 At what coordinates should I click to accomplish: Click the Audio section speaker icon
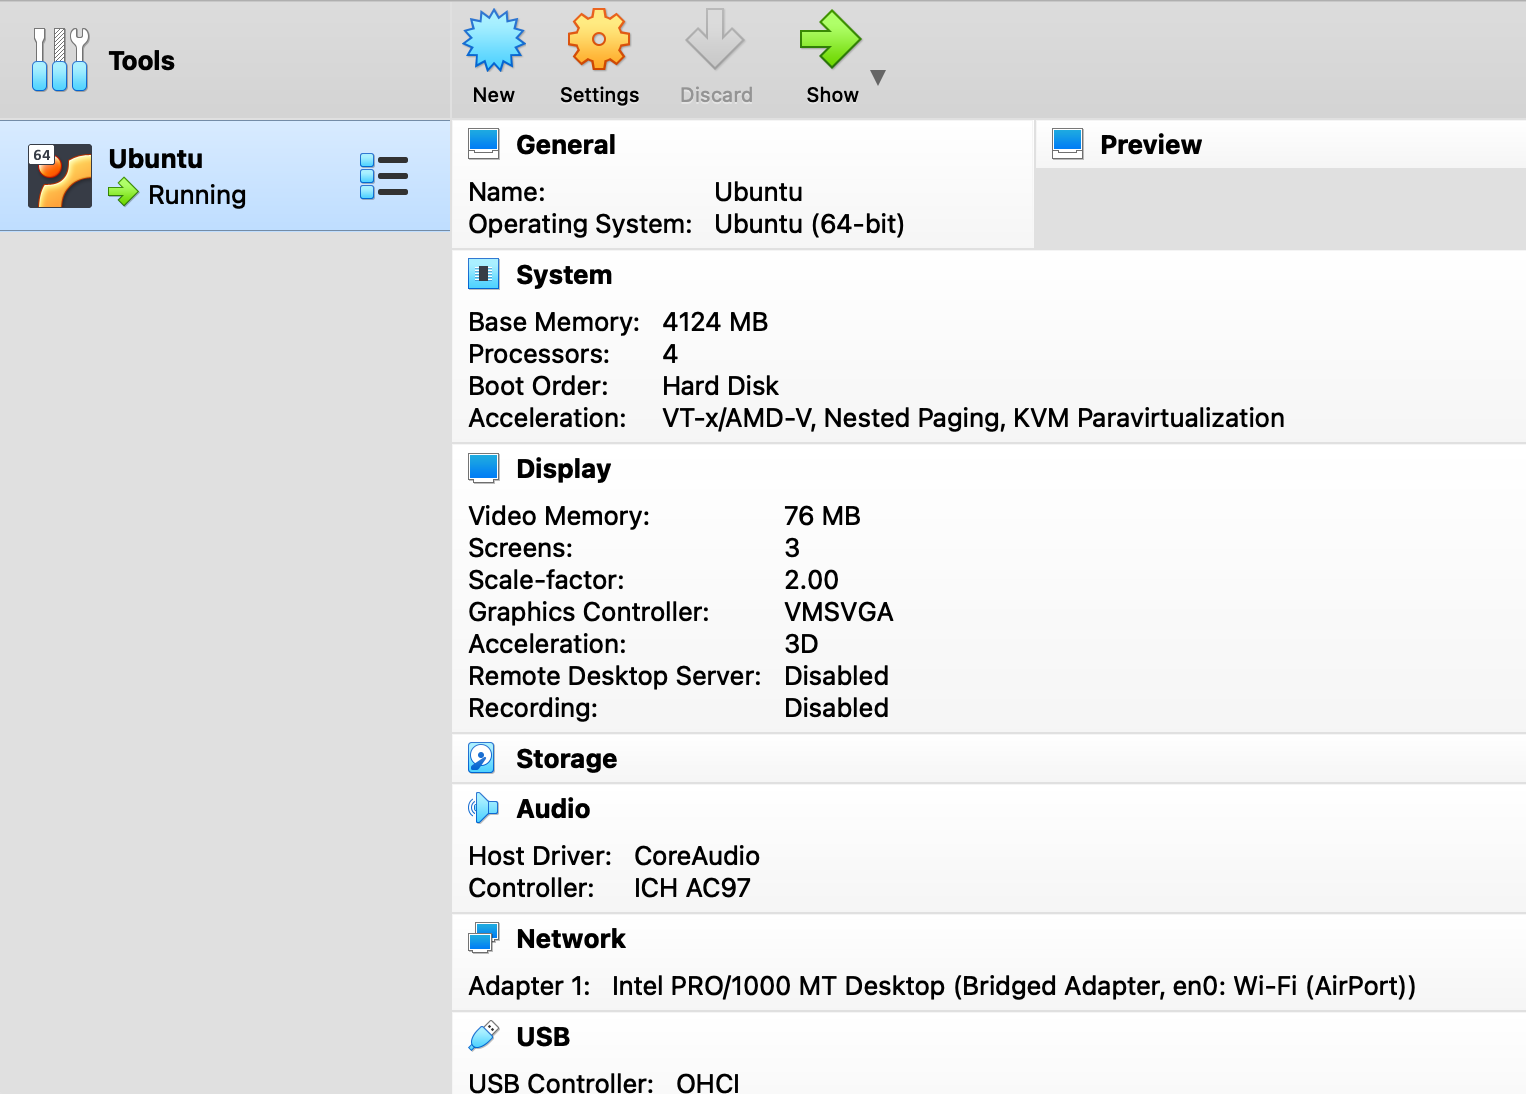tap(484, 808)
